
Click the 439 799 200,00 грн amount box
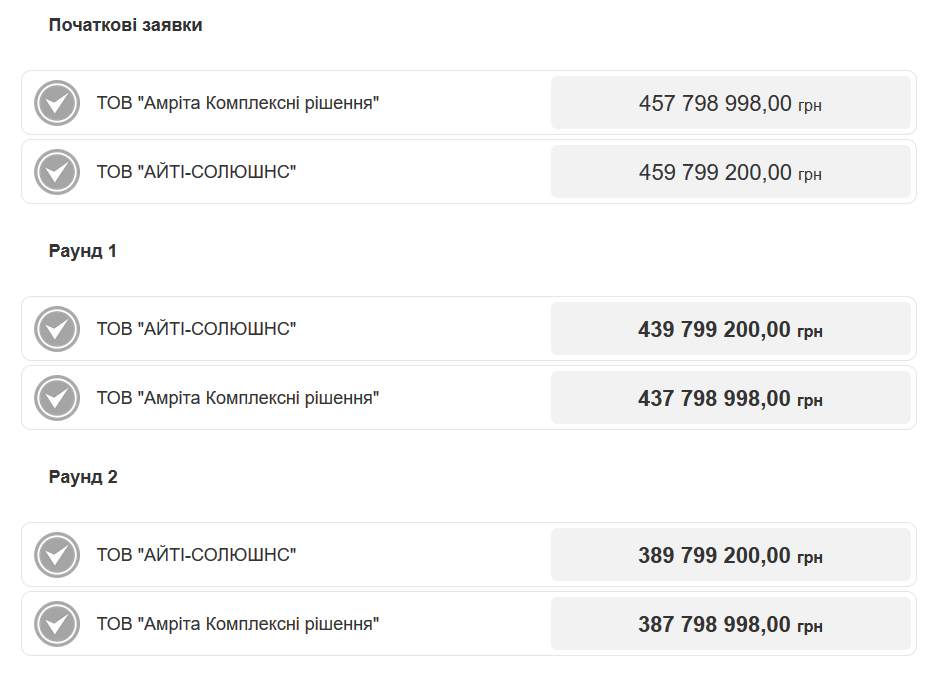point(731,329)
